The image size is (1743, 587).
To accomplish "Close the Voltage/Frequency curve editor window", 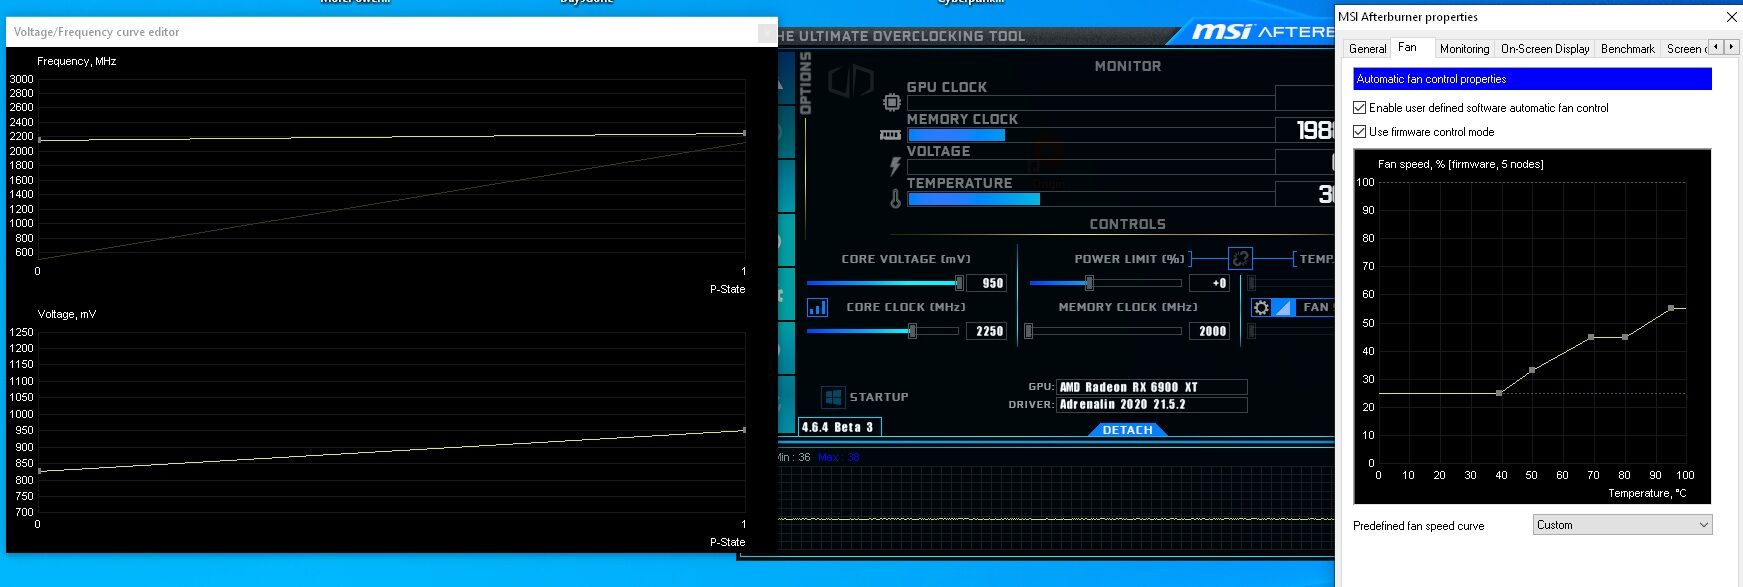I will (x=766, y=32).
